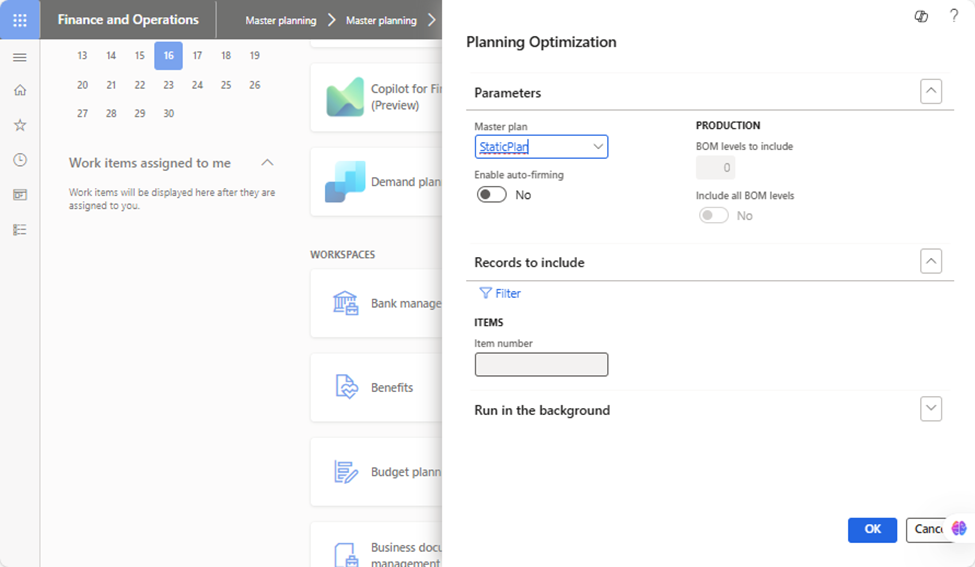This screenshot has width=975, height=567.
Task: Select calendar date 13
Action: click(82, 55)
